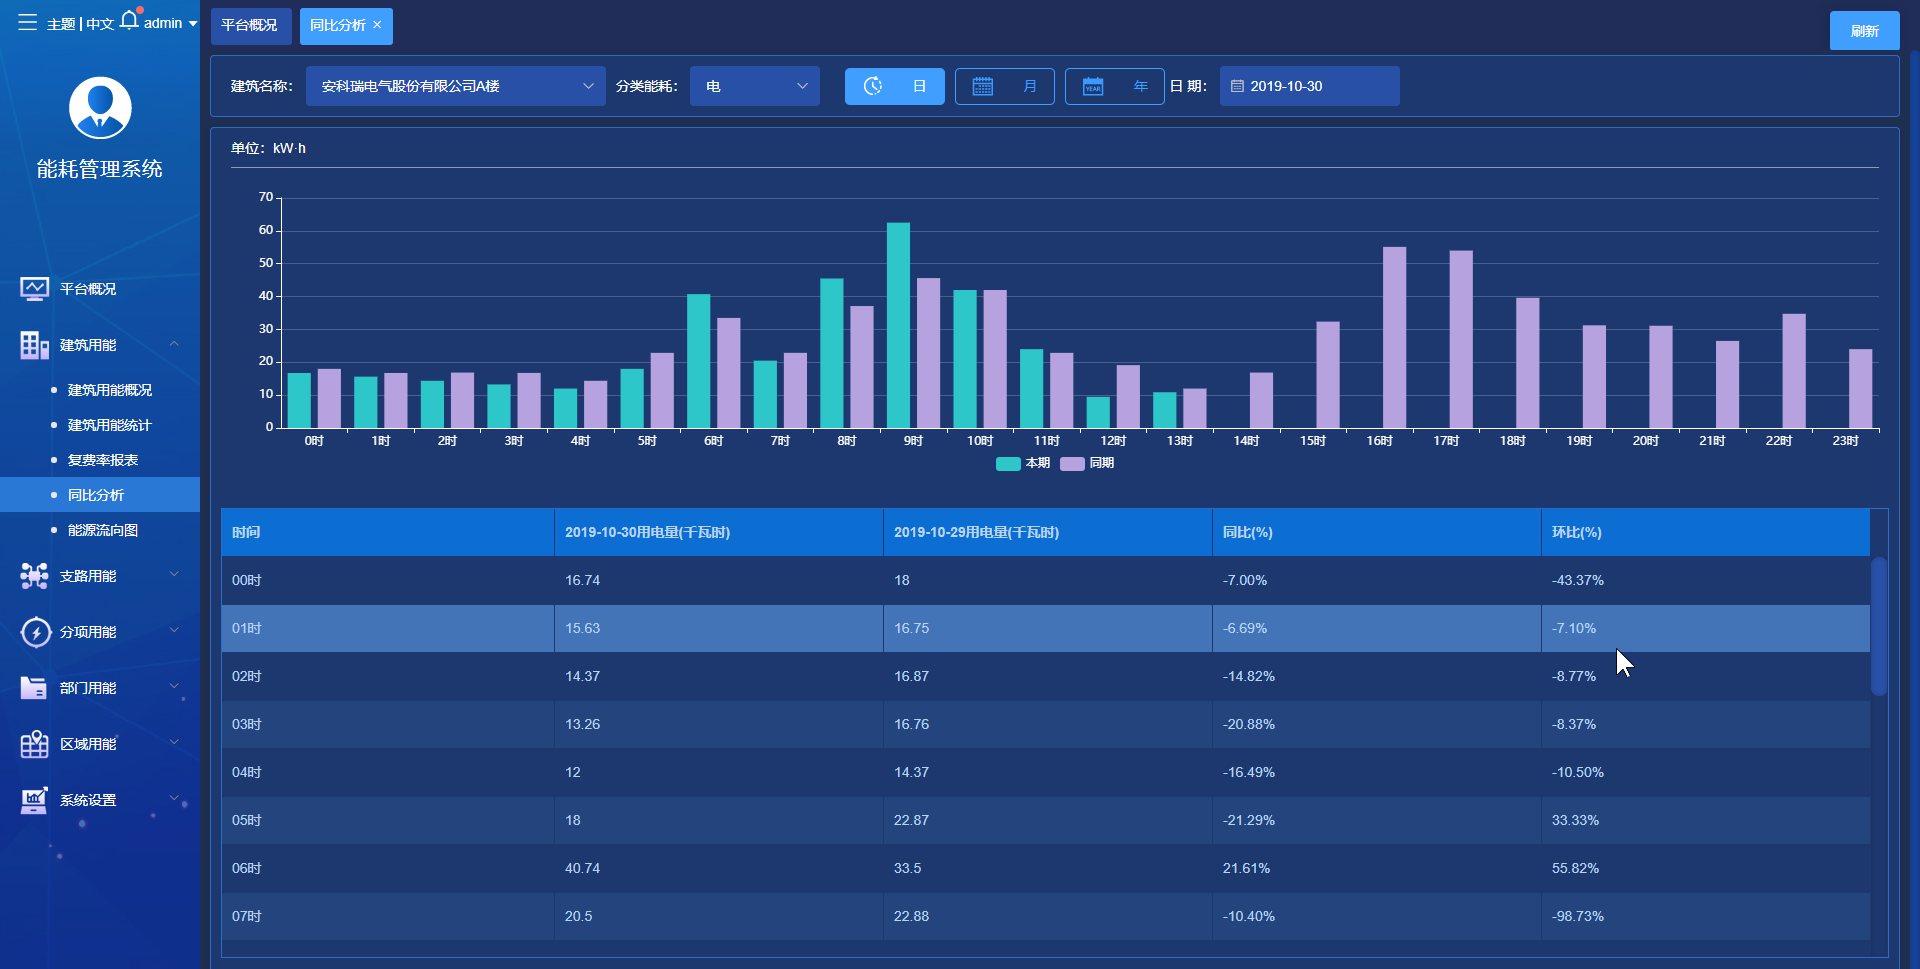Switch to yearly (年) view toggle
1920x969 pixels.
1115,86
